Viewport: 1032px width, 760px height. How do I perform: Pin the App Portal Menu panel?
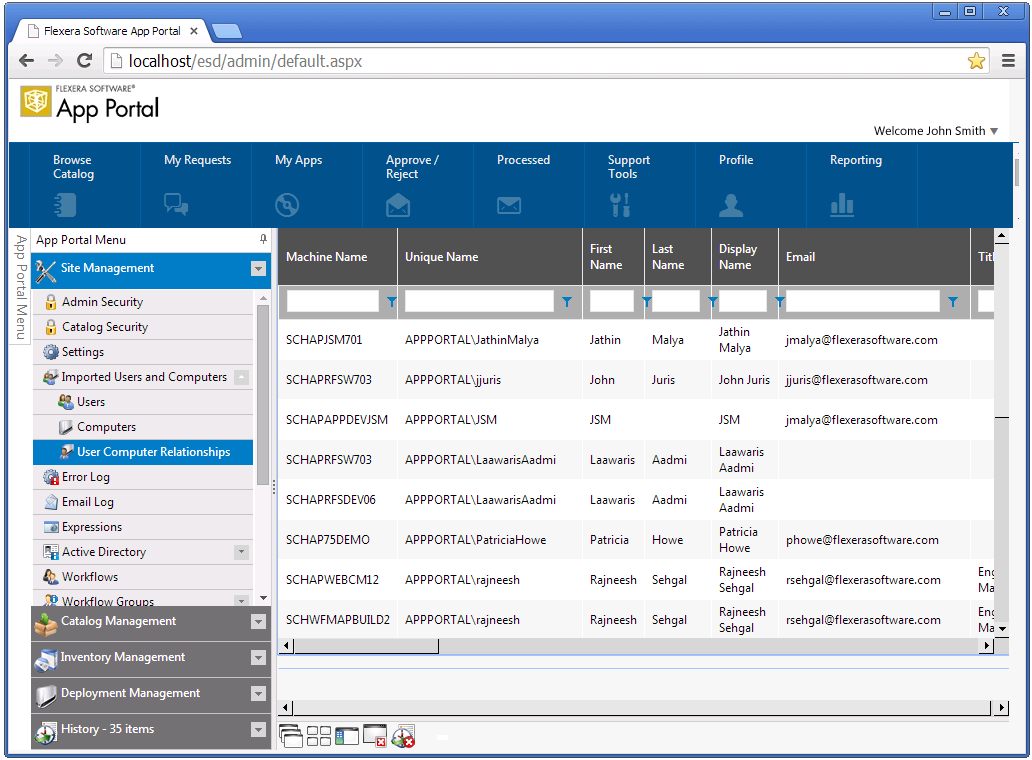click(x=263, y=240)
